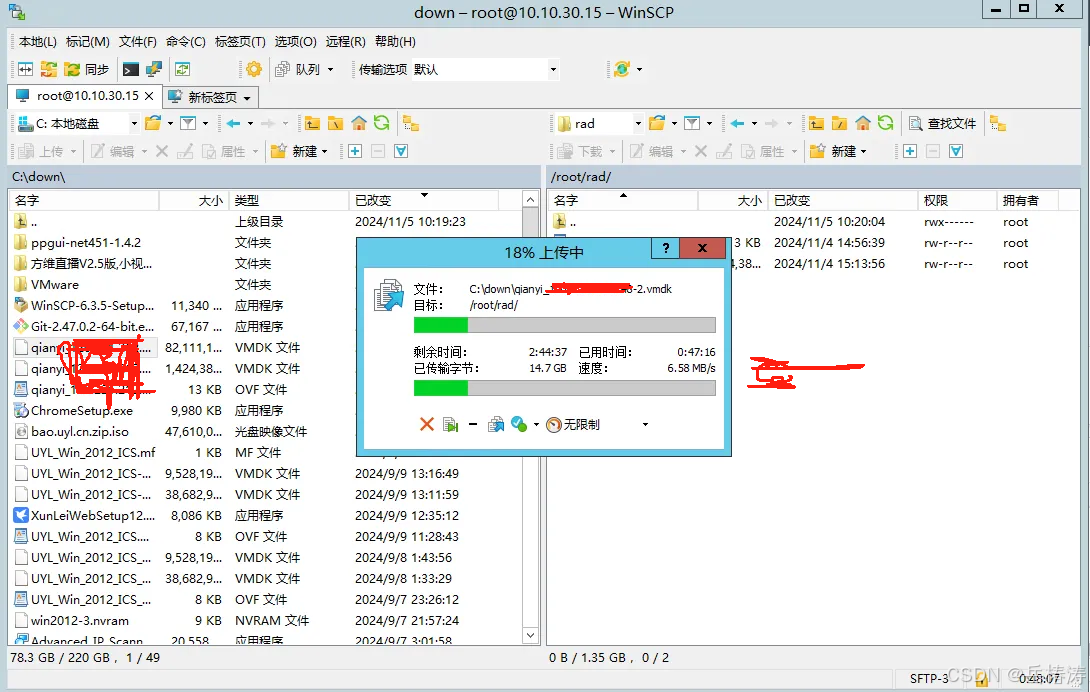1090x692 pixels.
Task: Click 查找文件 find files button
Action: (x=943, y=124)
